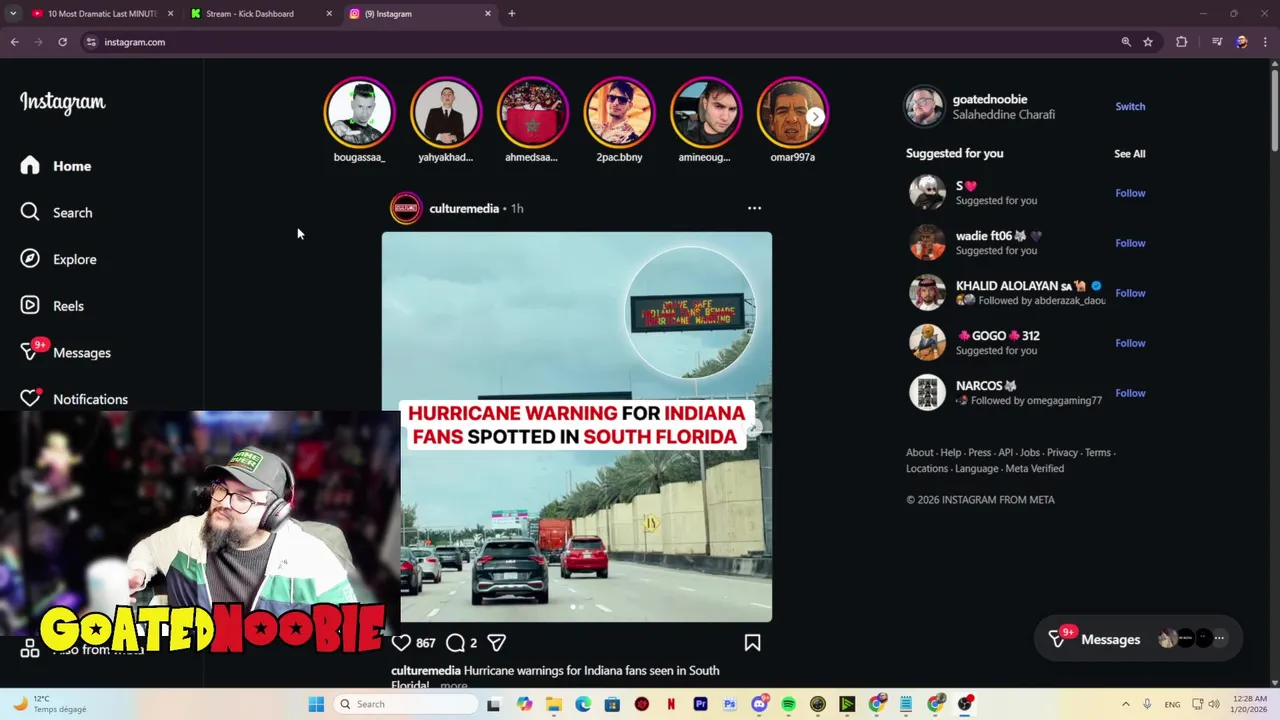The height and width of the screenshot is (720, 1280).
Task: View yahyakhad... story
Action: (x=446, y=112)
